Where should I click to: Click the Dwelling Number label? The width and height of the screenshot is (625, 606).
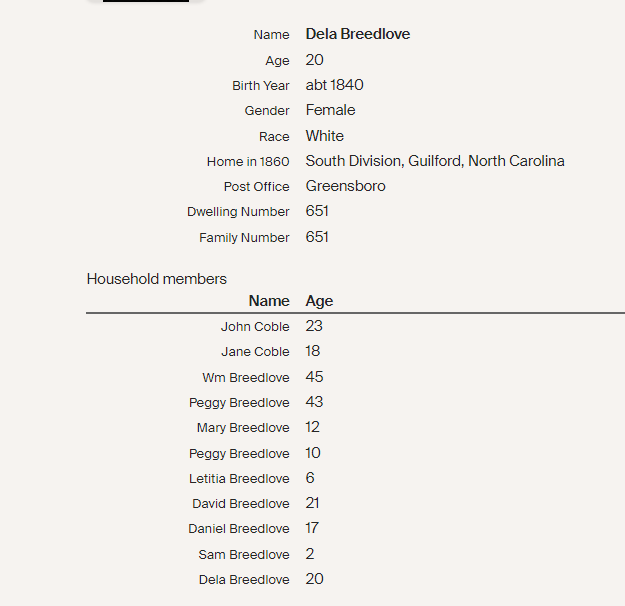pyautogui.click(x=238, y=212)
